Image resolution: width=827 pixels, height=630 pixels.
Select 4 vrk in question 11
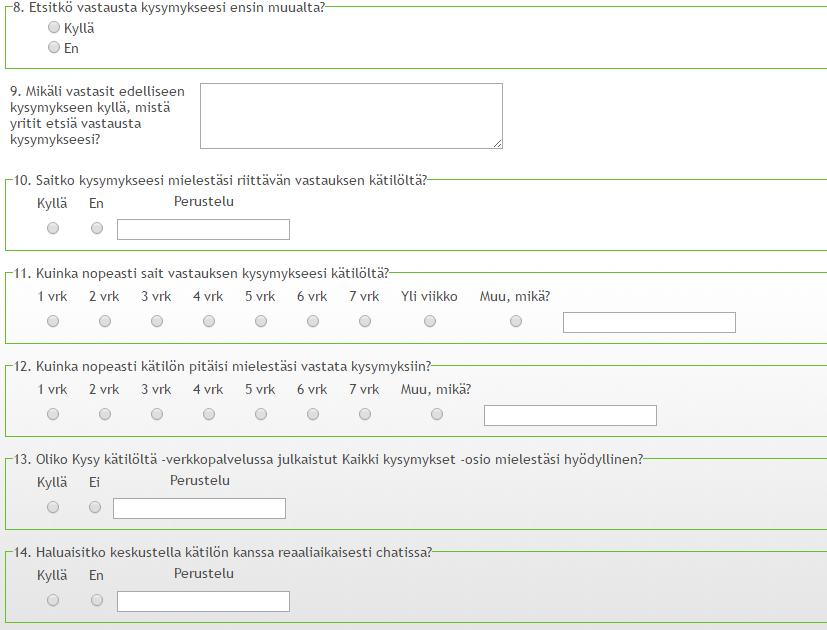pos(209,321)
